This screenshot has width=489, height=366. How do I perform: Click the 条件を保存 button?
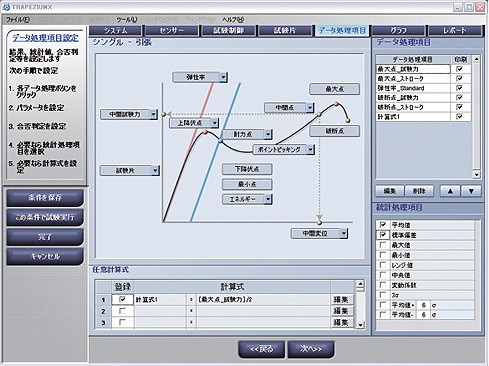45,198
